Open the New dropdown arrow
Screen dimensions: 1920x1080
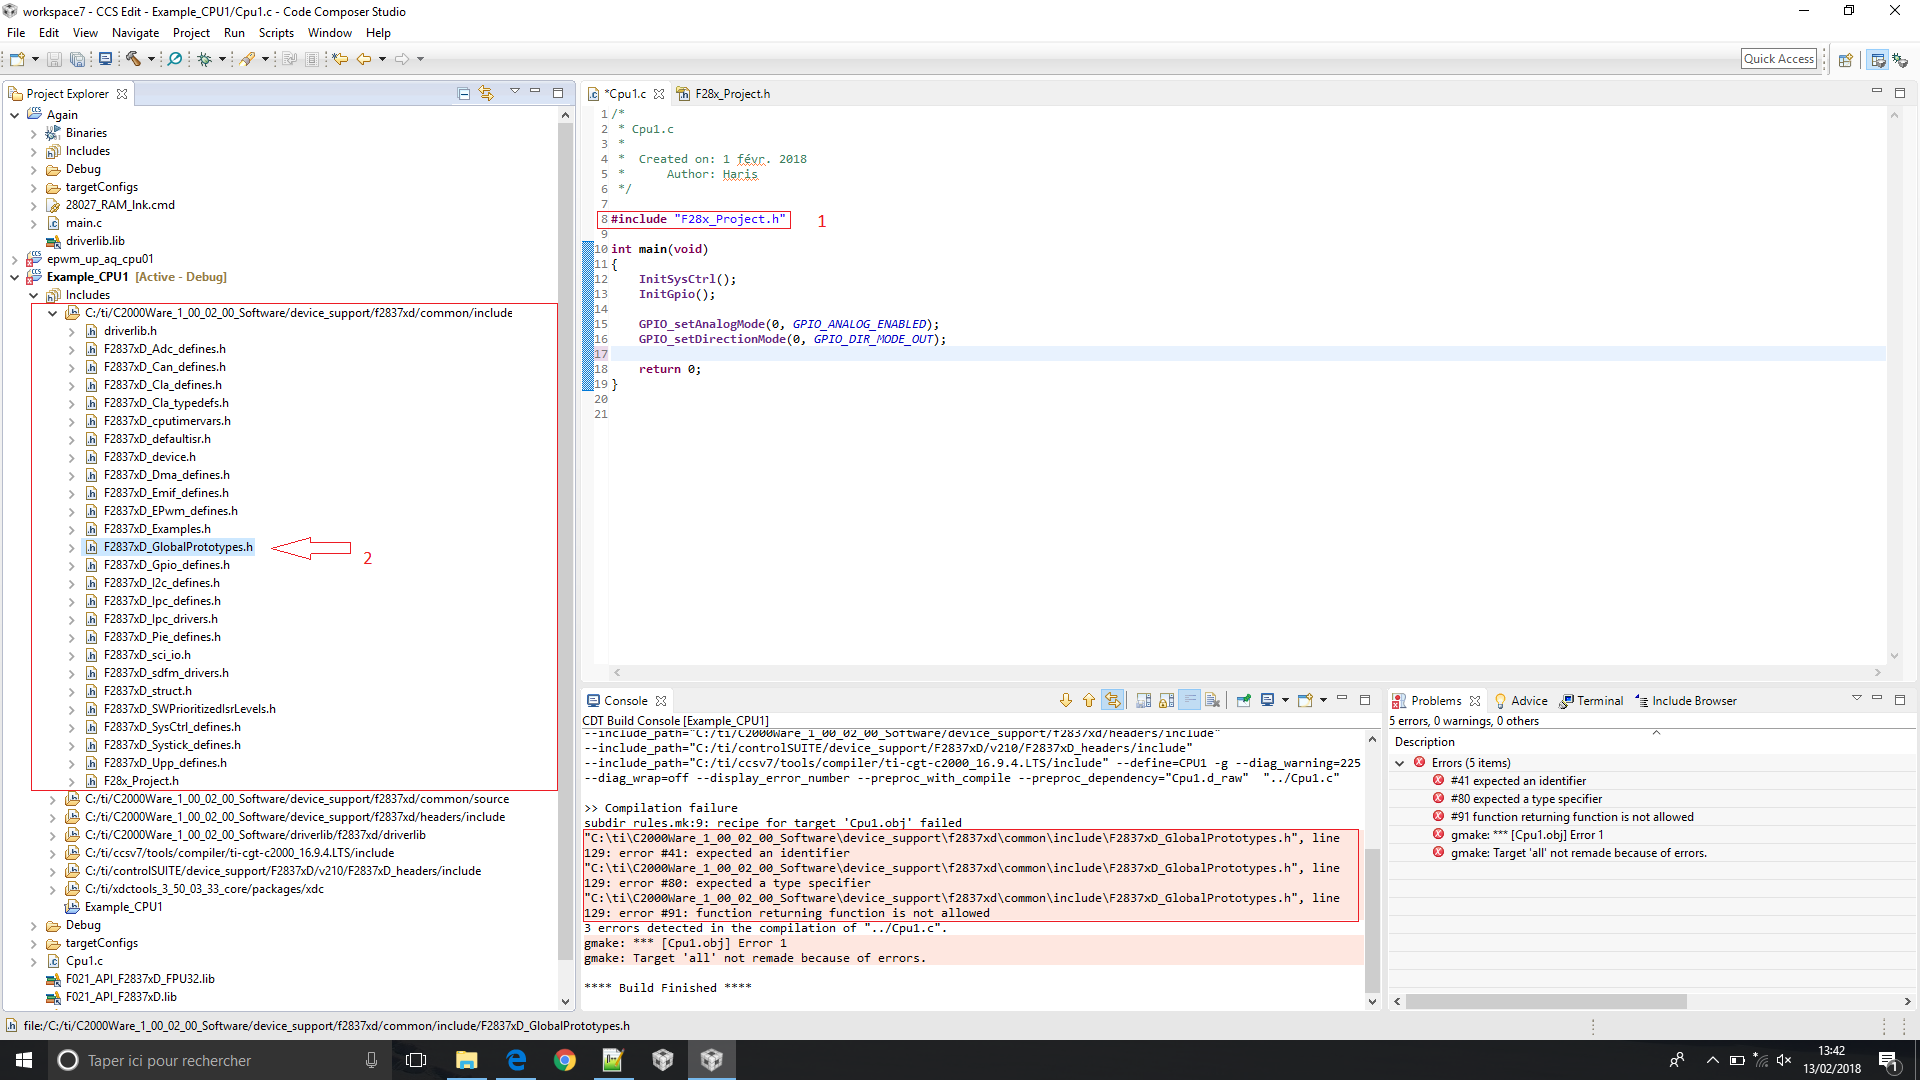[x=35, y=59]
